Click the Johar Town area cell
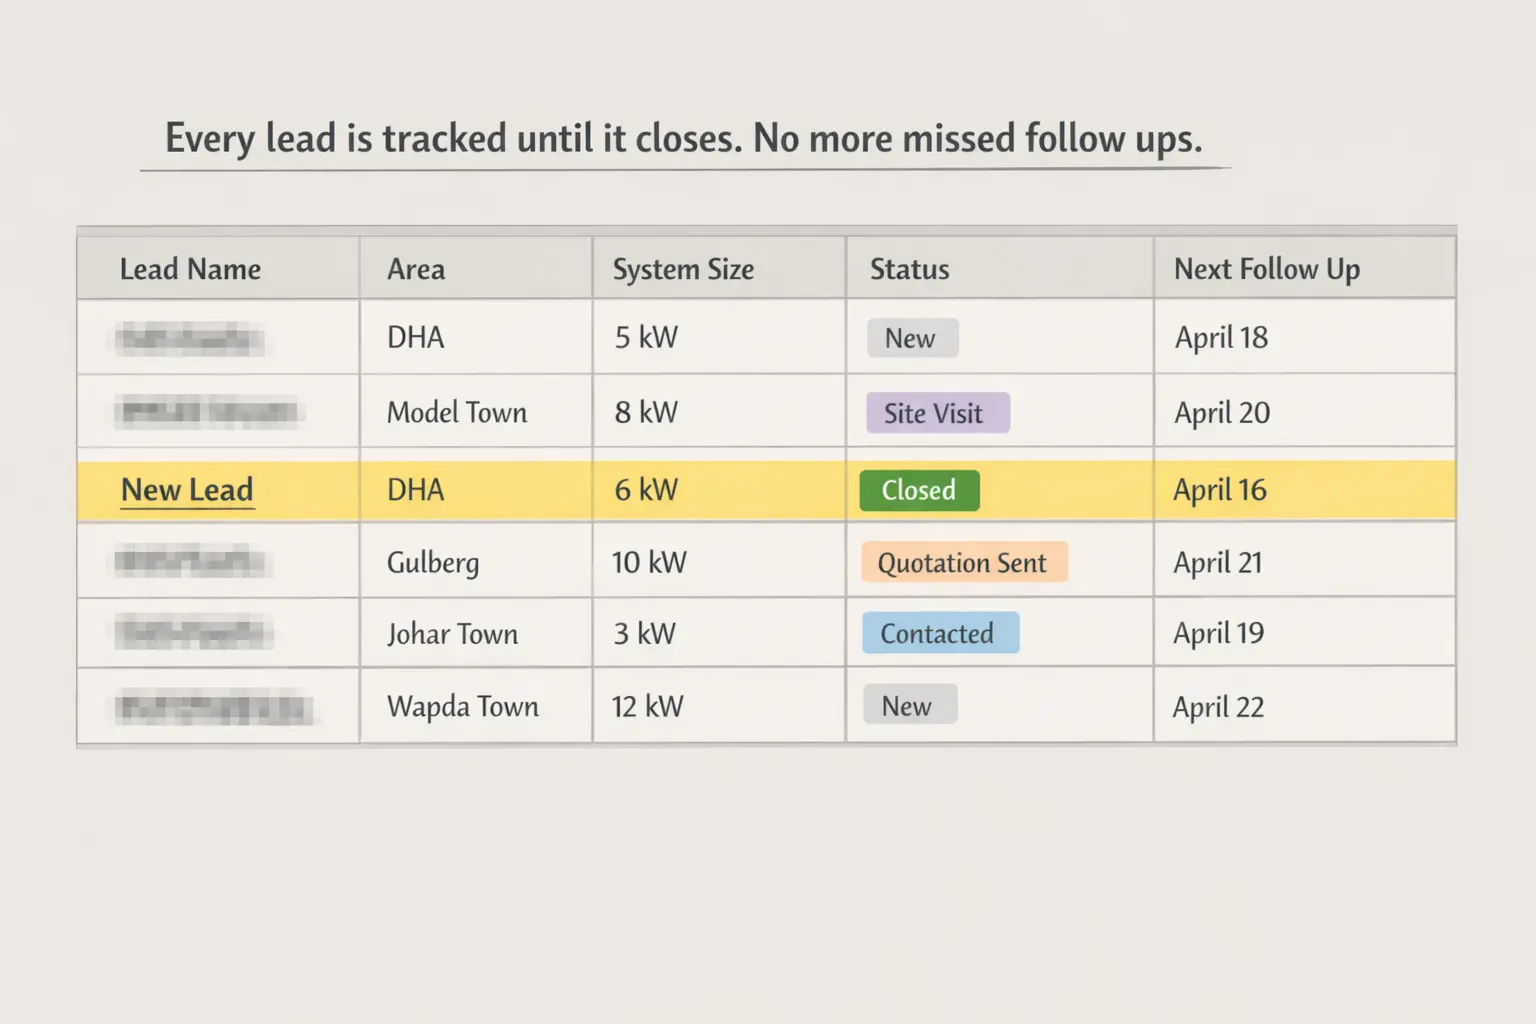The image size is (1536, 1024). (452, 634)
